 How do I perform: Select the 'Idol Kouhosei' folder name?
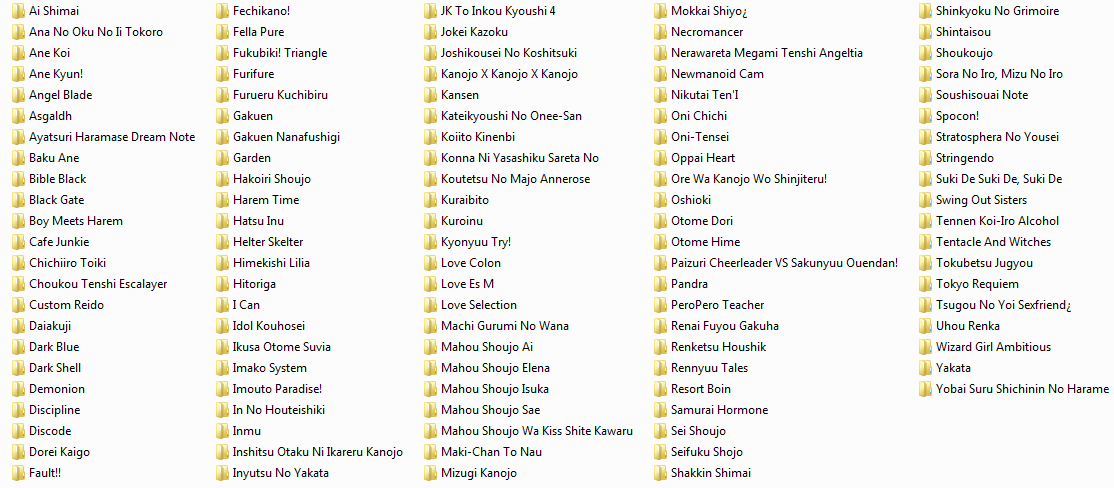269,326
